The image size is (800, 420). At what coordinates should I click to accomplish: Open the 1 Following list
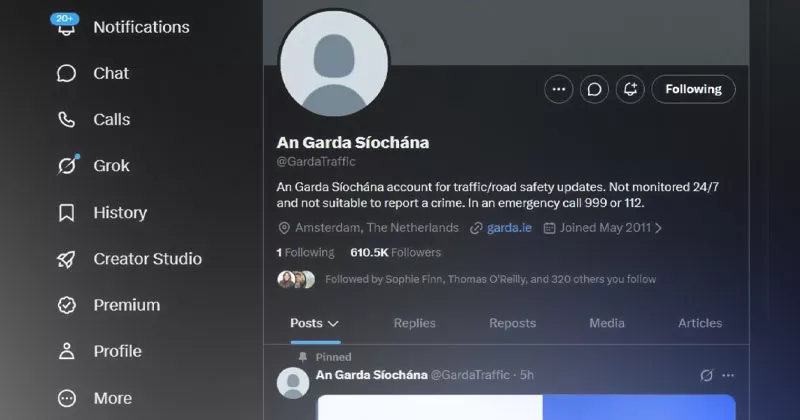coord(305,253)
